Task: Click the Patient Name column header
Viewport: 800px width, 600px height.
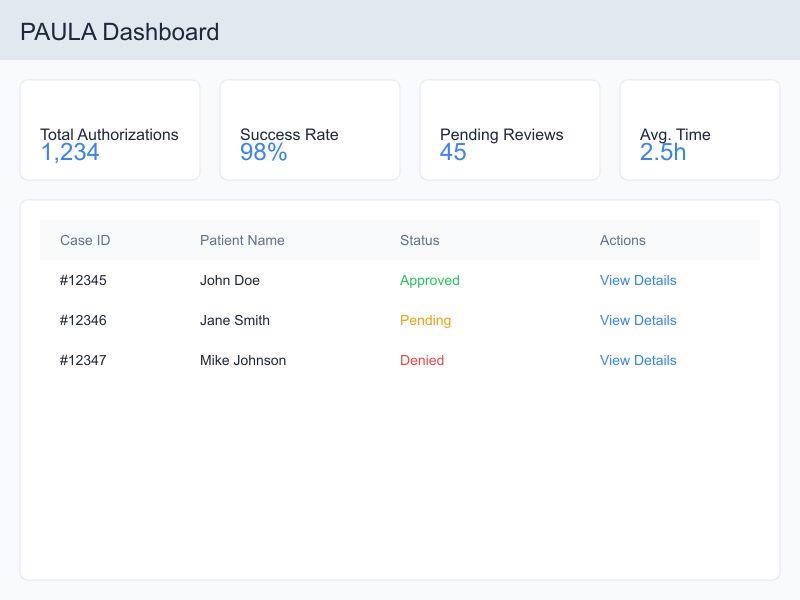Action: click(x=242, y=240)
